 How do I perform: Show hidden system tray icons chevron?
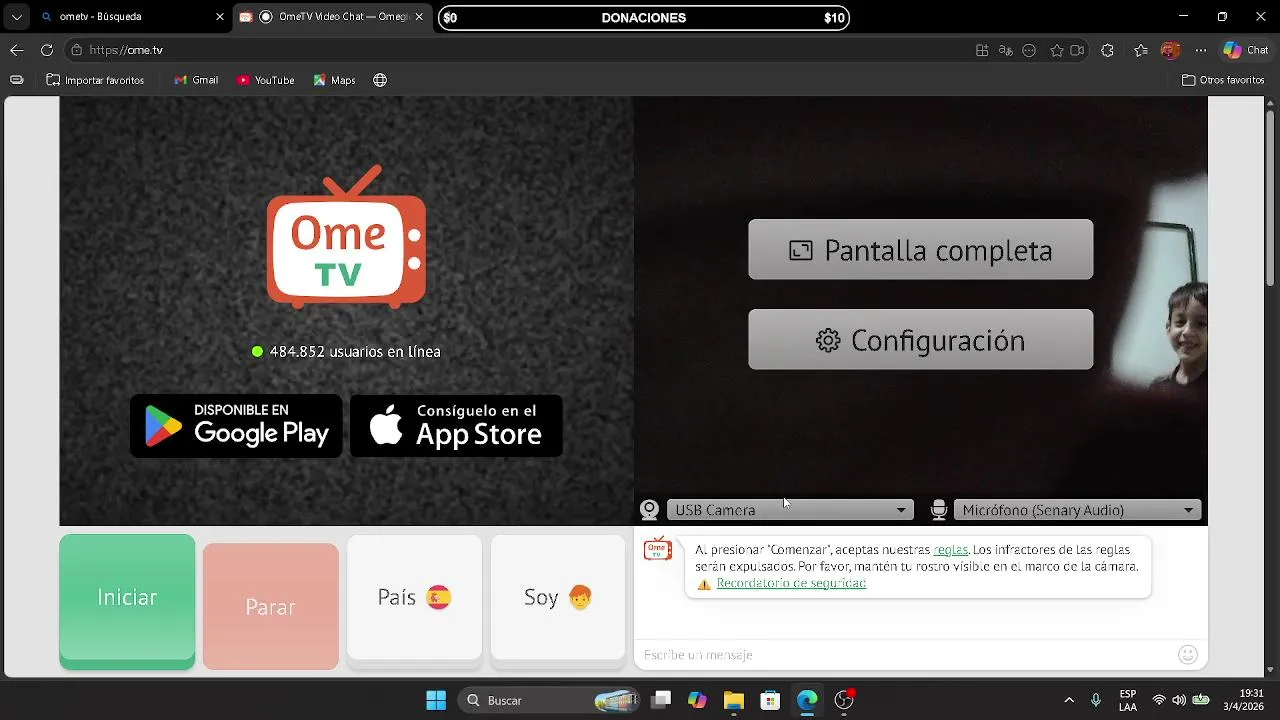tap(1069, 700)
